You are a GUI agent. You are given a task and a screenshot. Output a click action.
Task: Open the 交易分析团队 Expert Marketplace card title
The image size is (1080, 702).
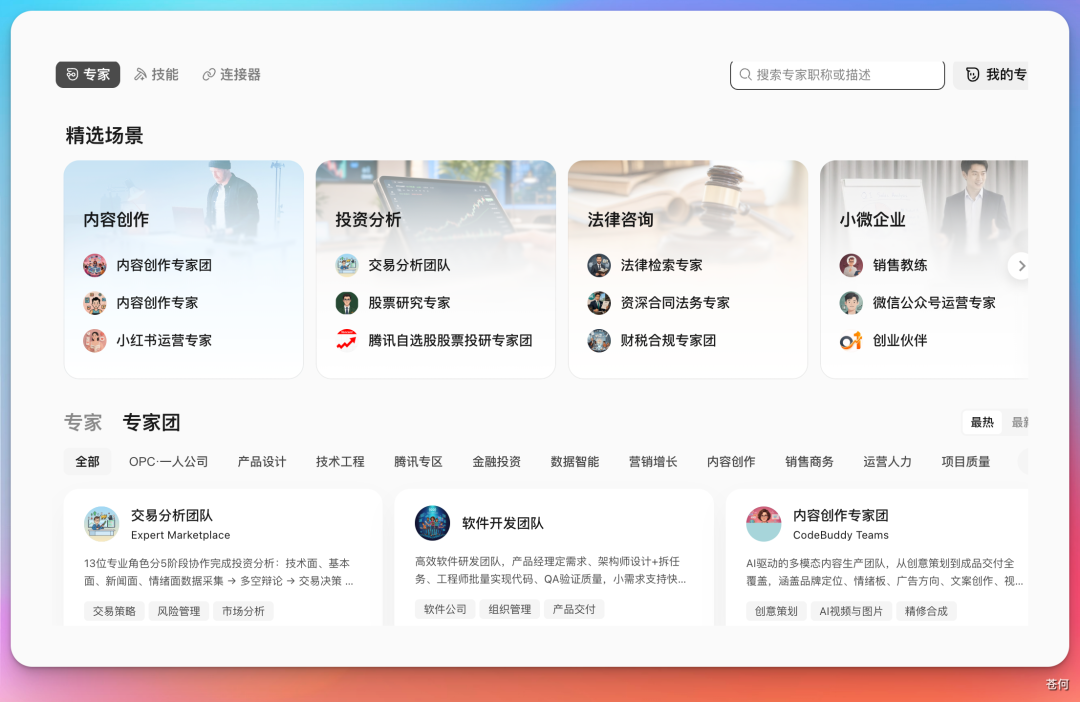[x=172, y=515]
